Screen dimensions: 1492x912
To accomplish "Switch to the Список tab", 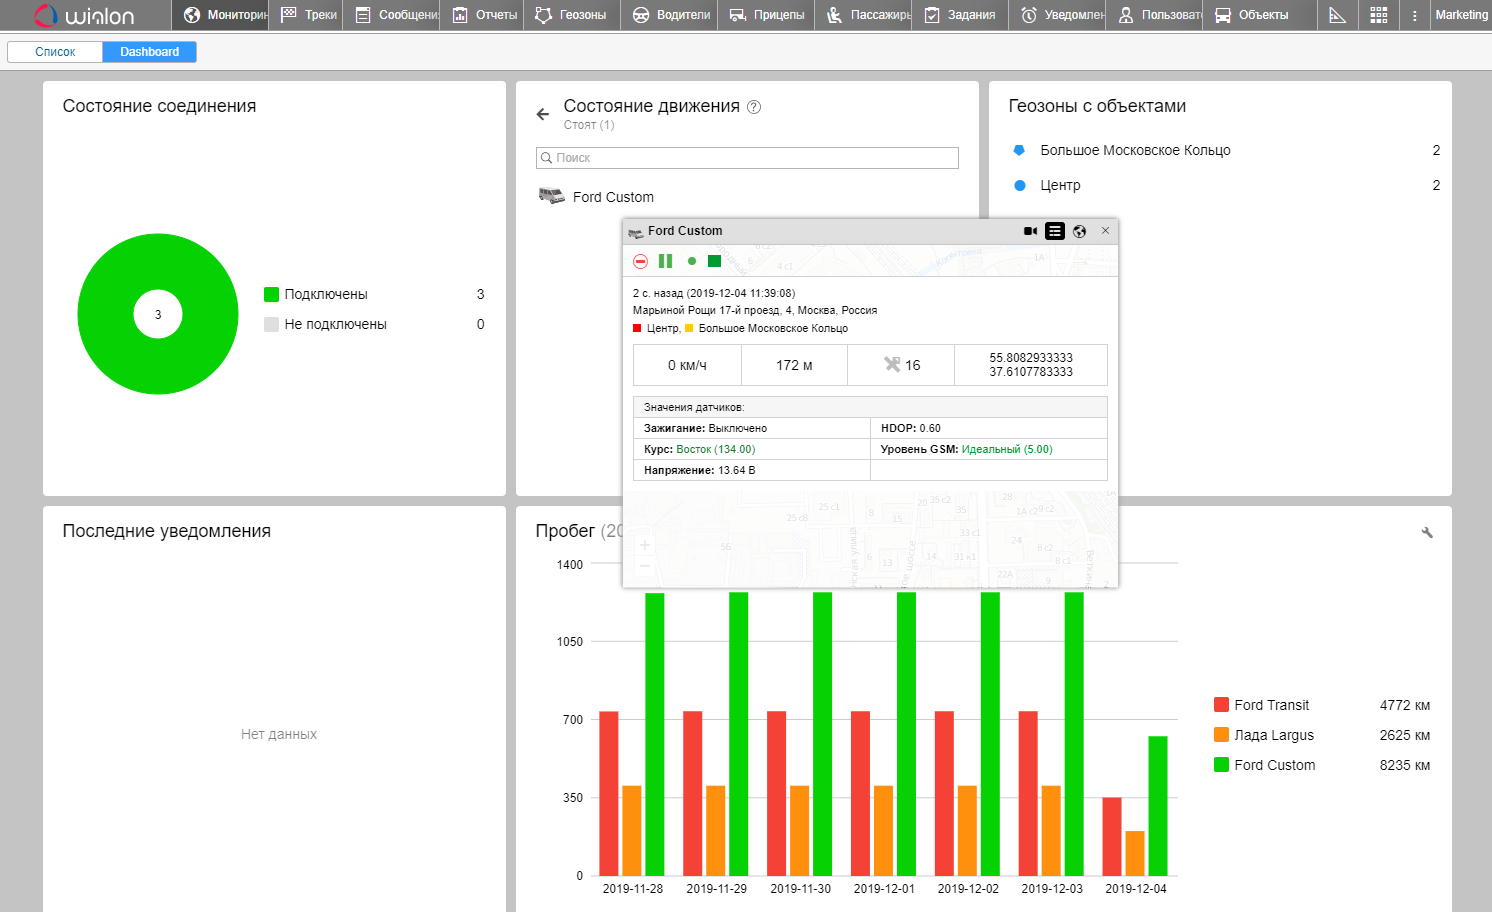I will click(x=55, y=52).
